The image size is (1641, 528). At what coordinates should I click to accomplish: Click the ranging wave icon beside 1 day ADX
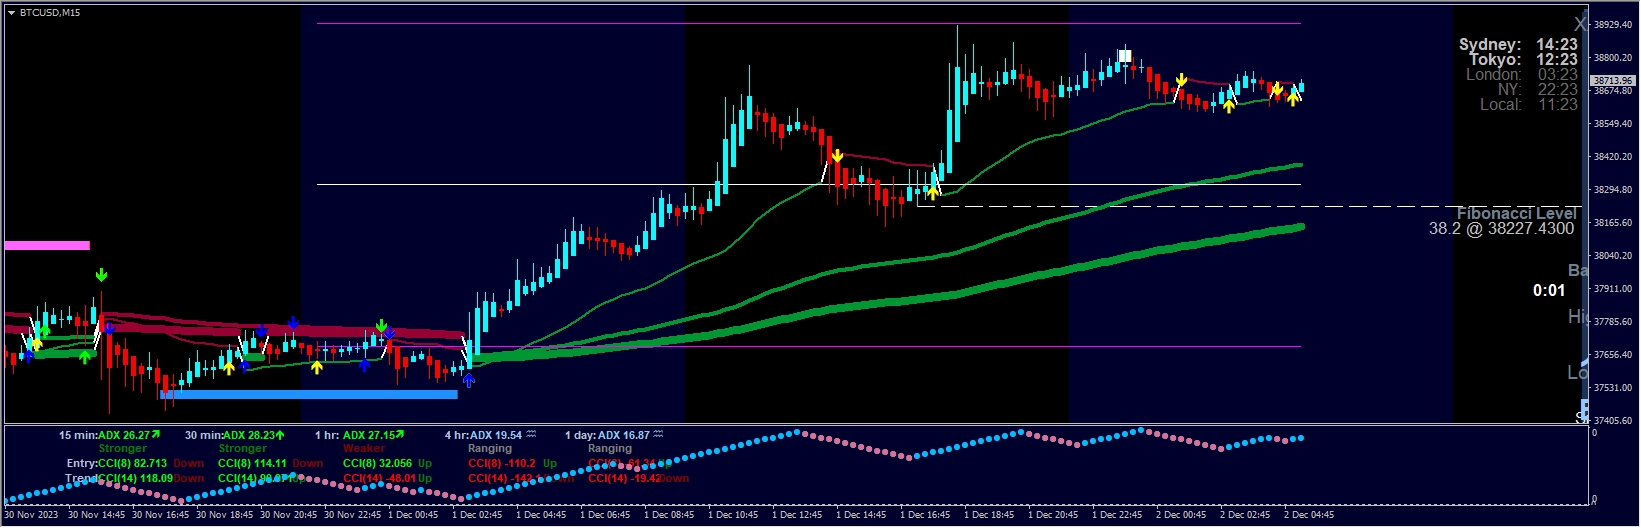point(658,435)
